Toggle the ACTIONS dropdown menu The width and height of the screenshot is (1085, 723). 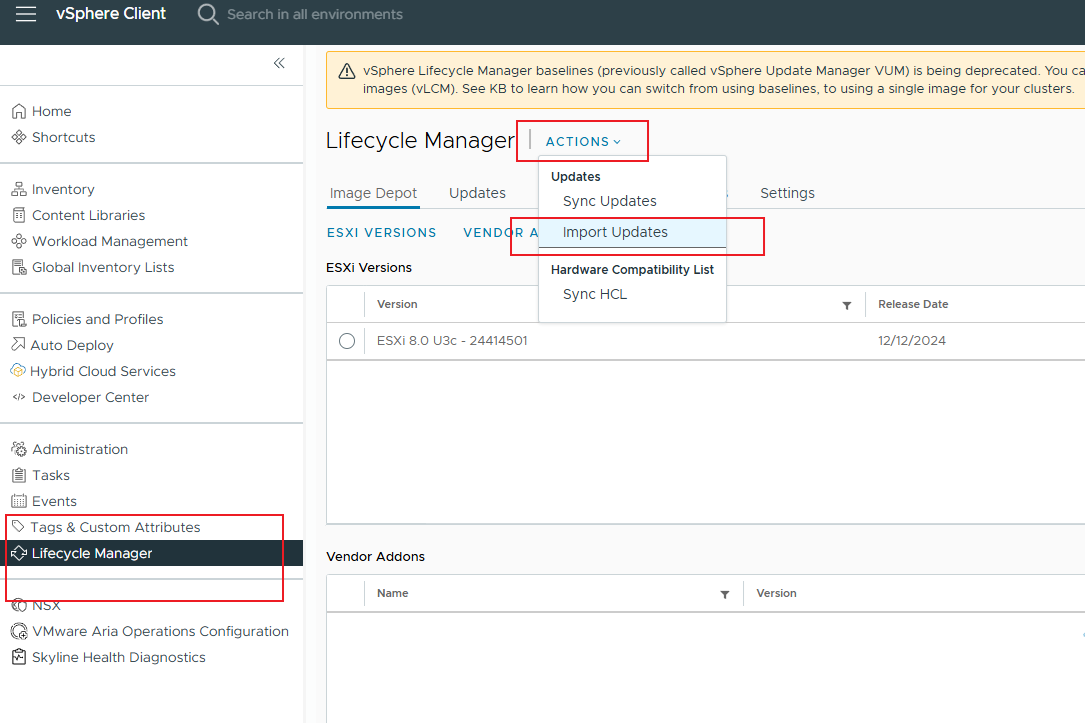[583, 142]
